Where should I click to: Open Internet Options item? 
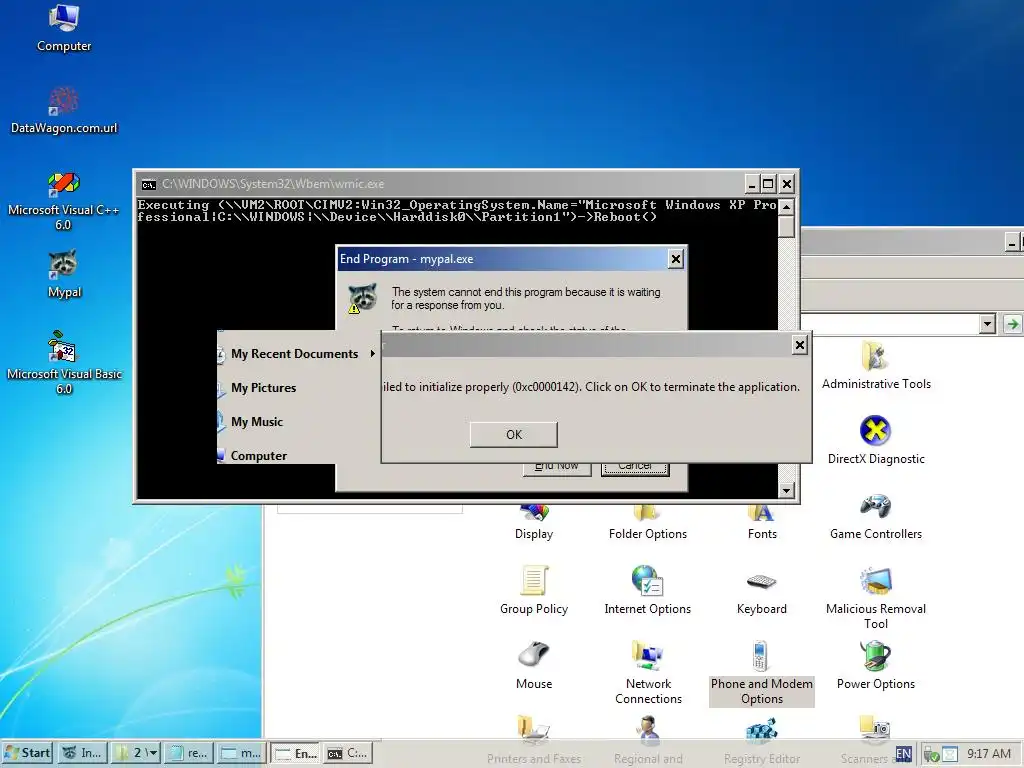[x=647, y=590]
